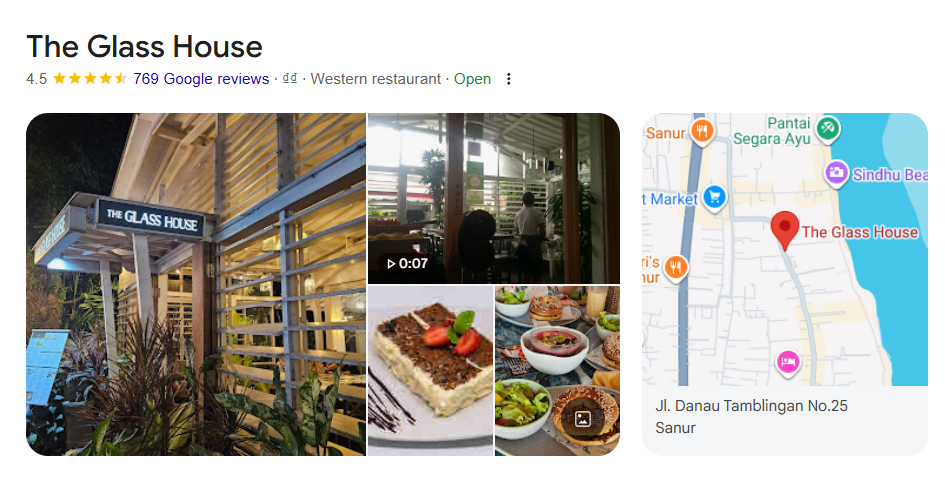Select the Sanur restaurant fork icon marker

click(702, 131)
